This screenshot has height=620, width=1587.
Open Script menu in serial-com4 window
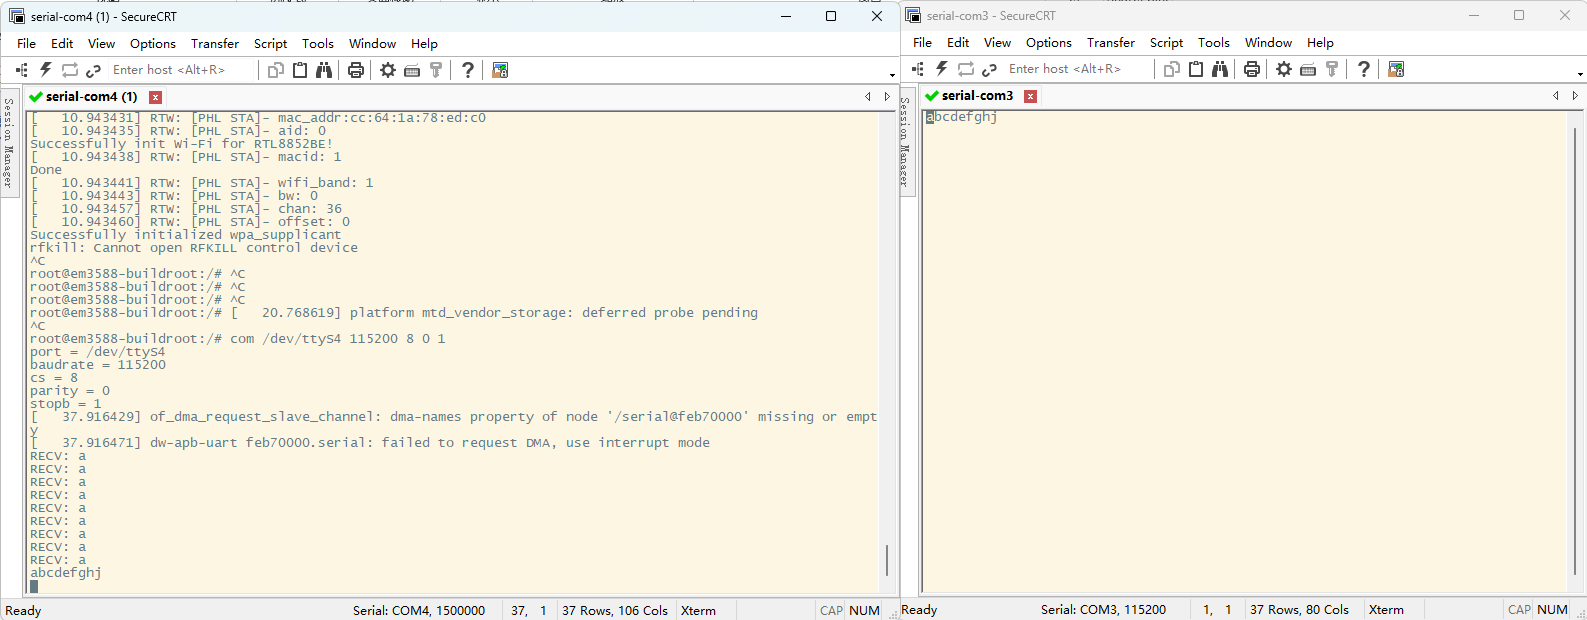click(270, 44)
